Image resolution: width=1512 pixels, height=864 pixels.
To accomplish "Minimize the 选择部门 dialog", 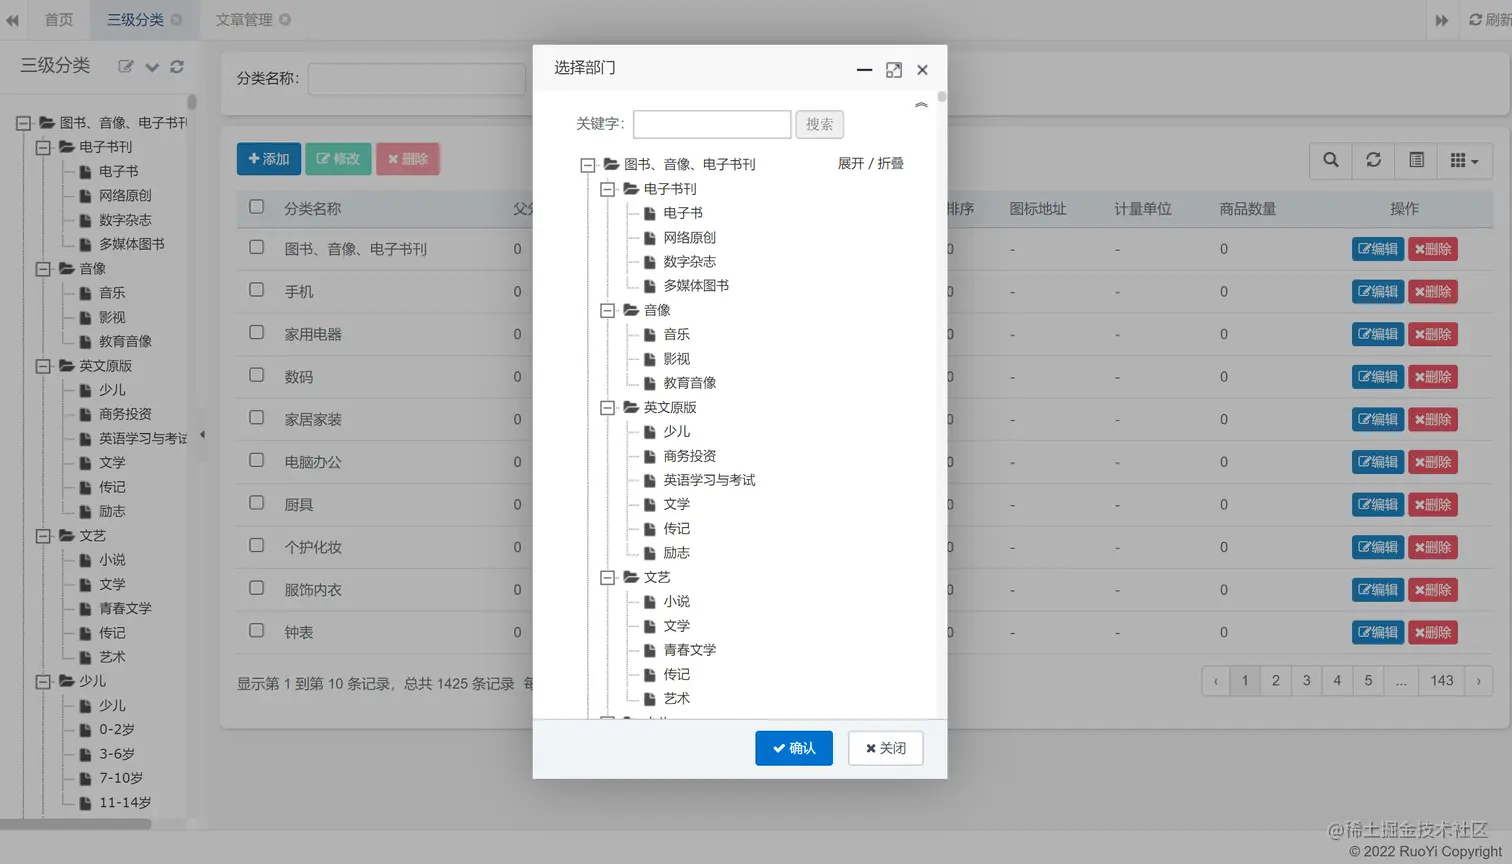I will click(x=864, y=70).
